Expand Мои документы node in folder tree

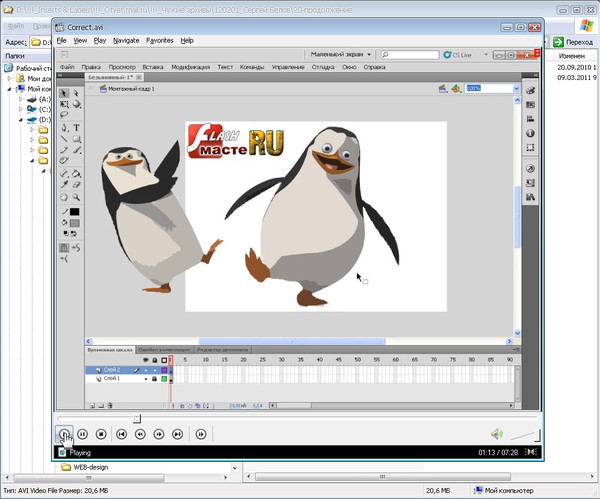click(x=9, y=78)
